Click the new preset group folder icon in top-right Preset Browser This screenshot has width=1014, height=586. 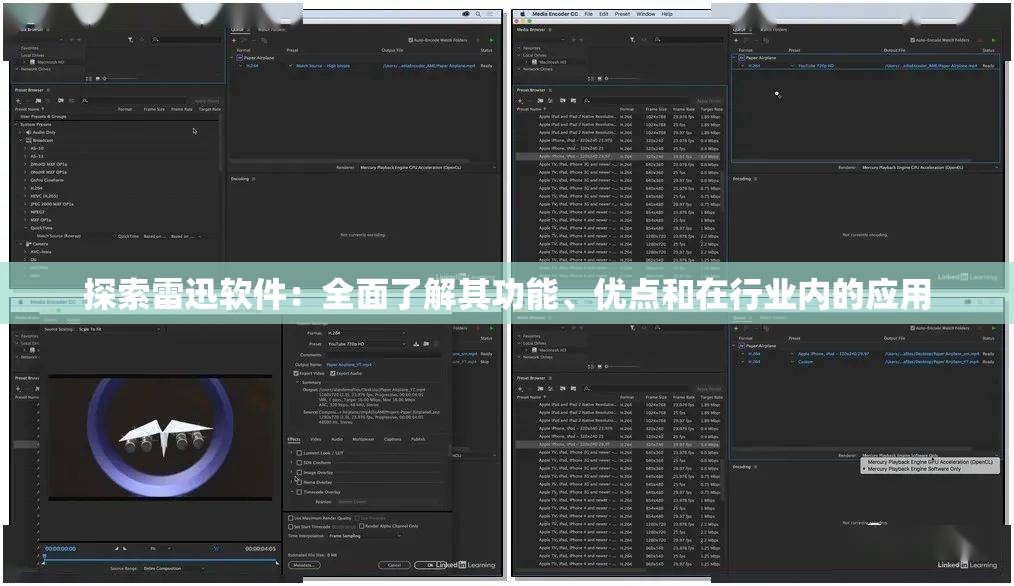pos(540,101)
